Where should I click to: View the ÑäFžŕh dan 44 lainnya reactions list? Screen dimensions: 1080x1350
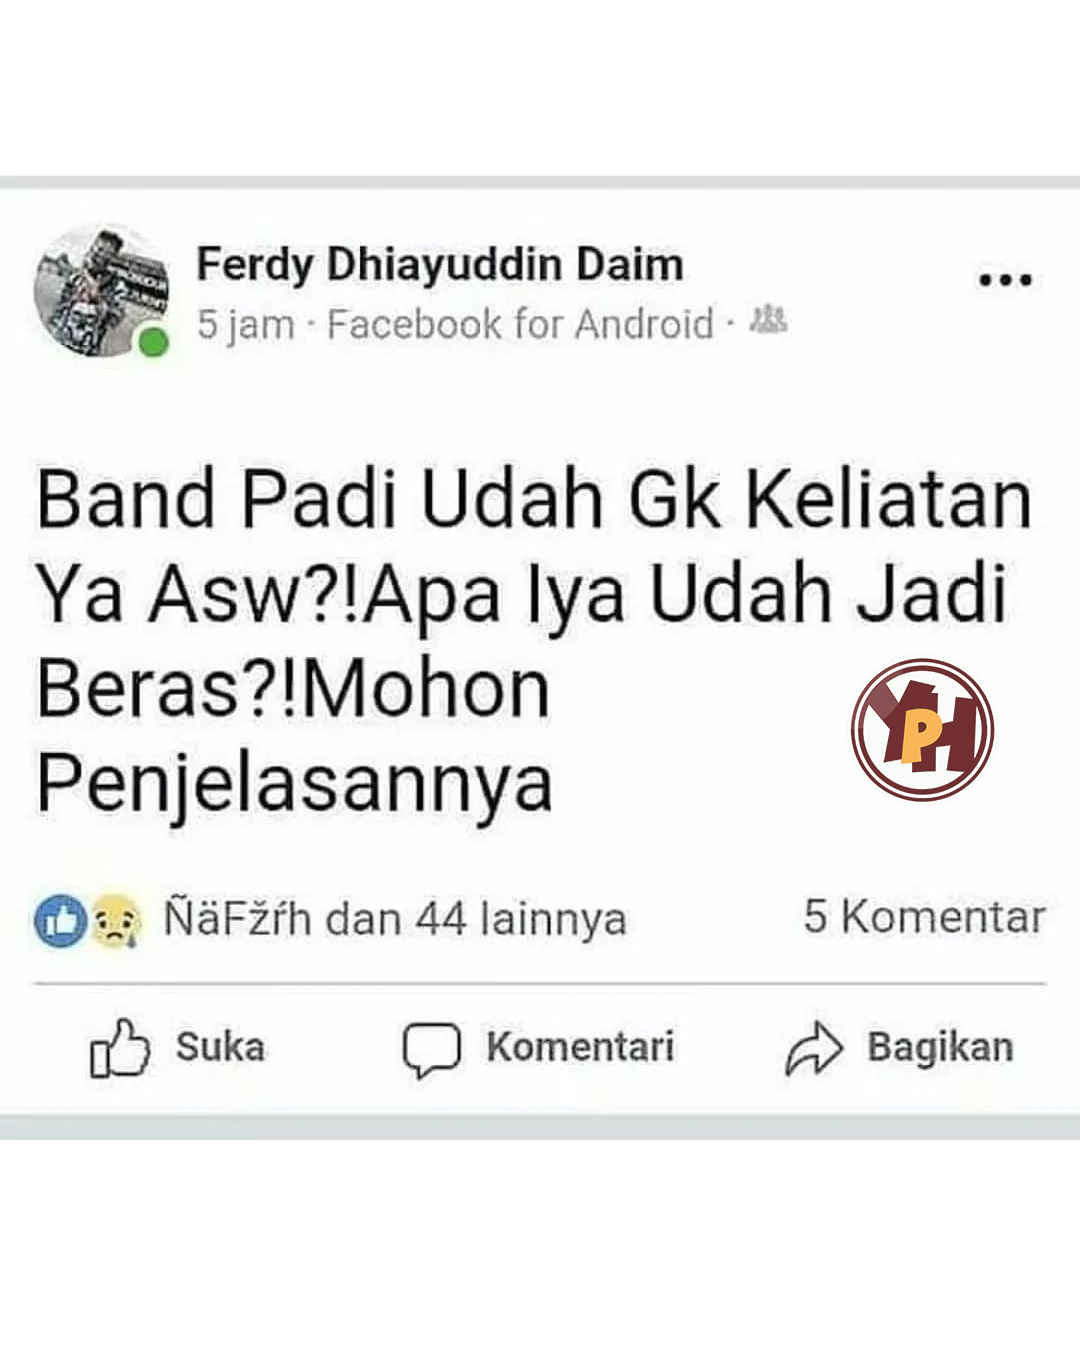pyautogui.click(x=395, y=919)
